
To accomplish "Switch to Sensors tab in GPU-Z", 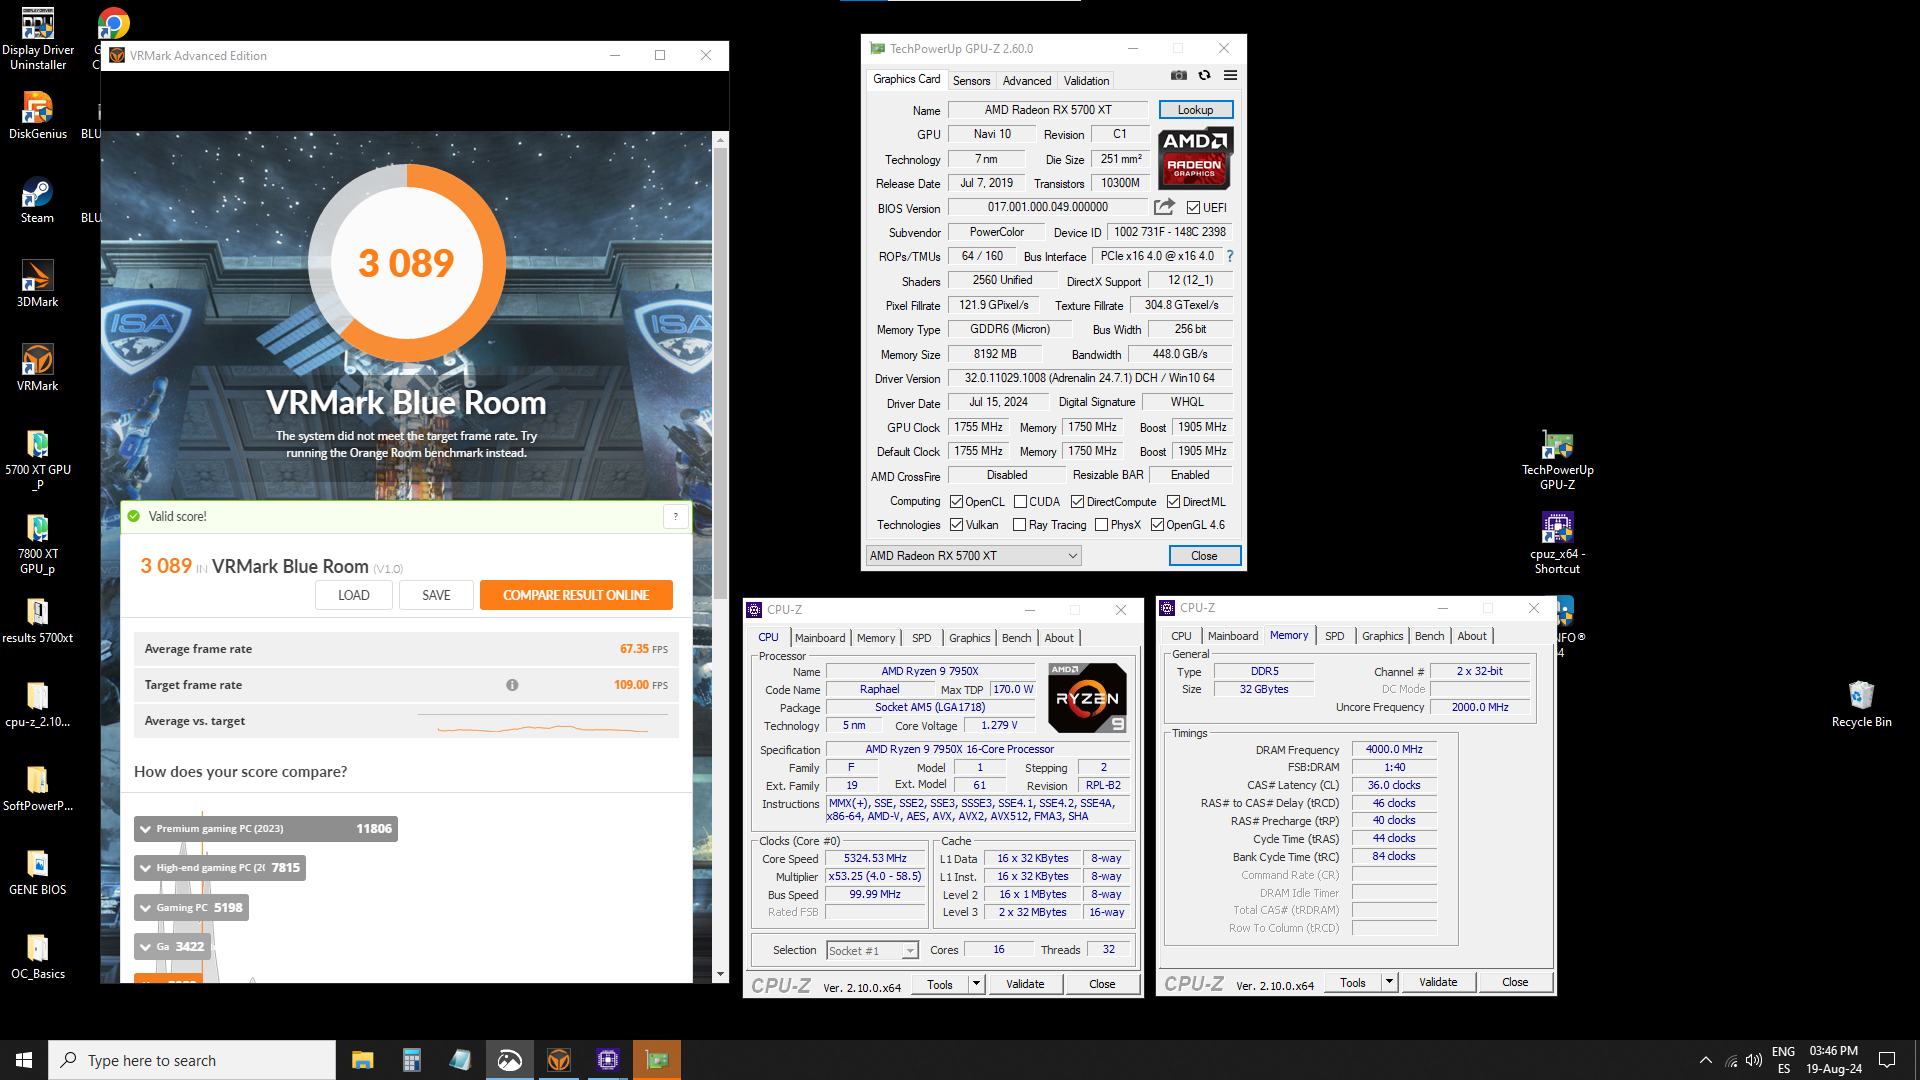I will click(971, 81).
